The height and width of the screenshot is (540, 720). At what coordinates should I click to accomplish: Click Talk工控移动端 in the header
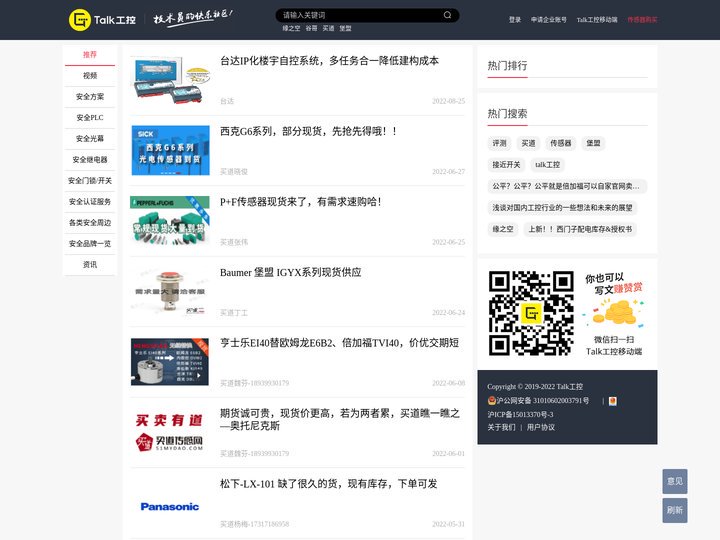[597, 20]
